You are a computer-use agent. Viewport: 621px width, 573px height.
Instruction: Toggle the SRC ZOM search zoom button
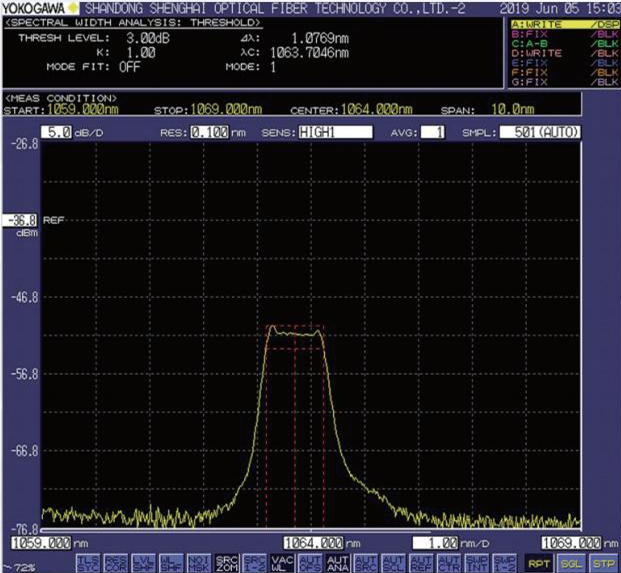pos(227,563)
